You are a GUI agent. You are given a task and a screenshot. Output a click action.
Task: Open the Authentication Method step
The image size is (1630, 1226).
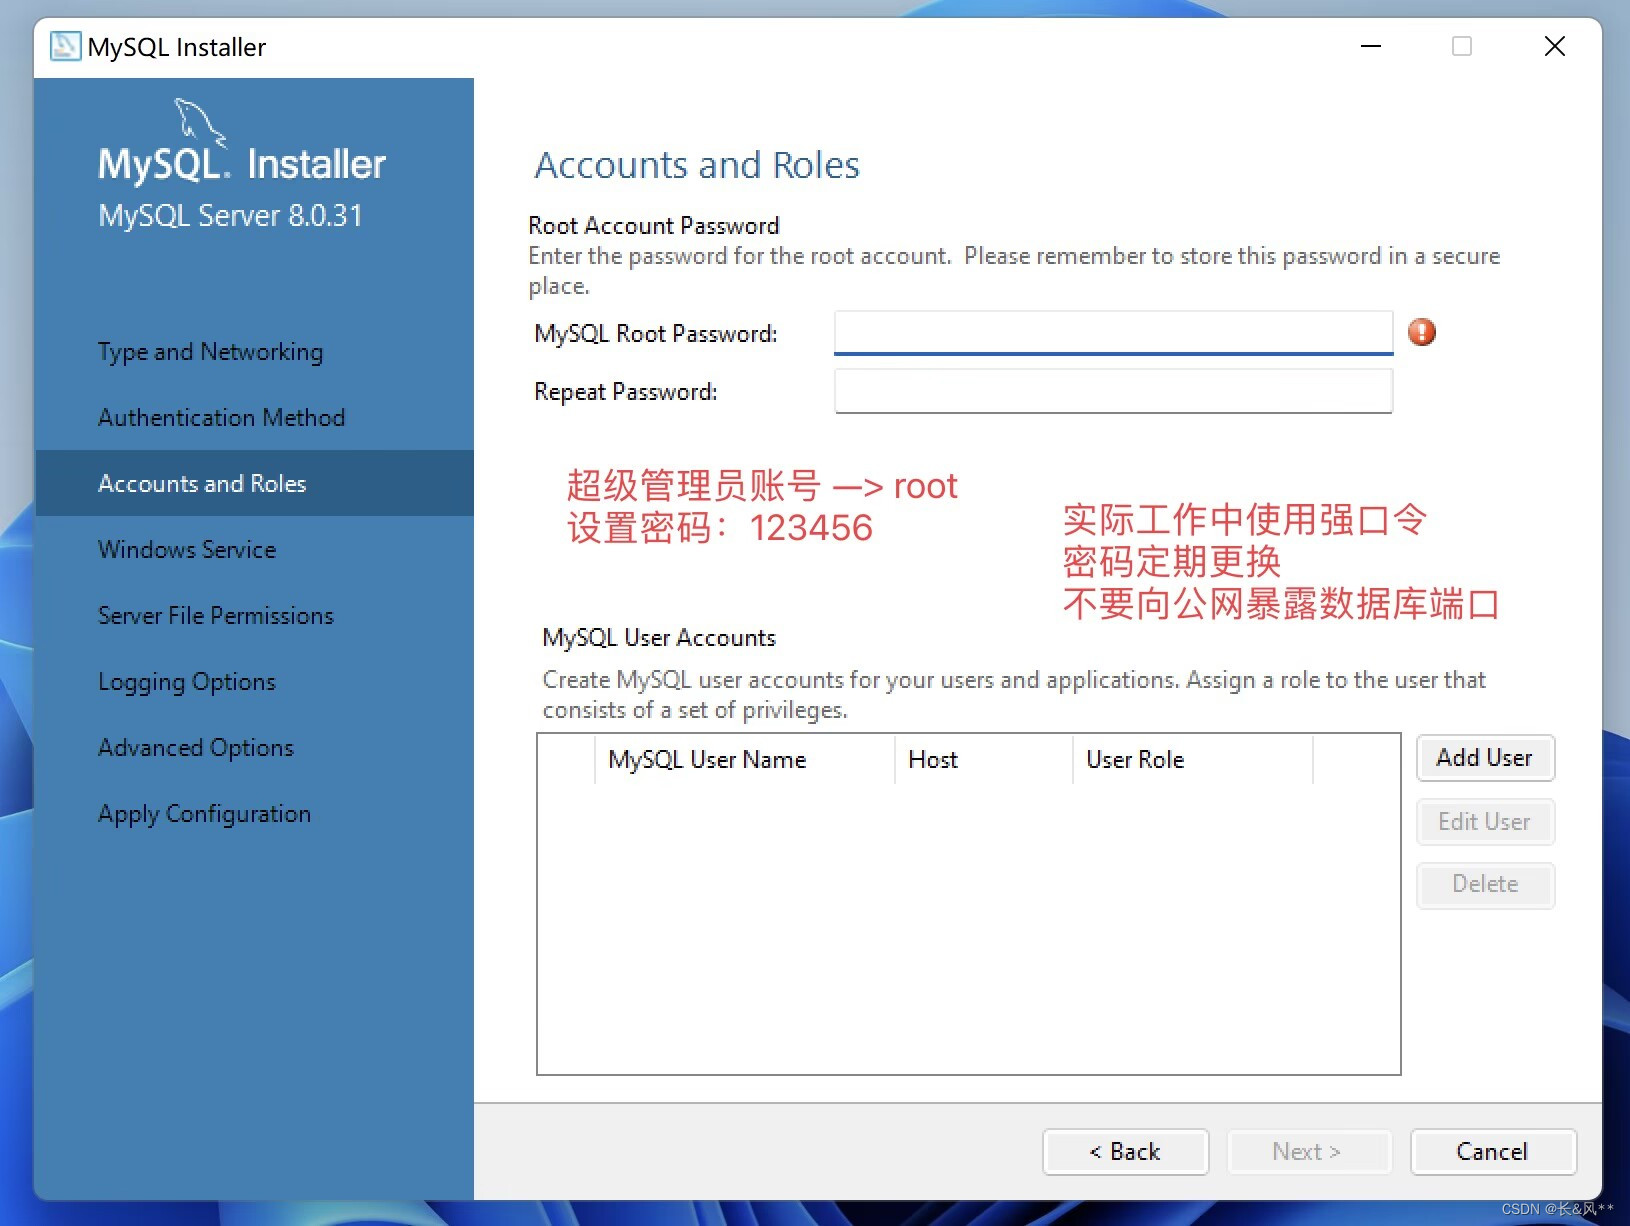coord(222,418)
